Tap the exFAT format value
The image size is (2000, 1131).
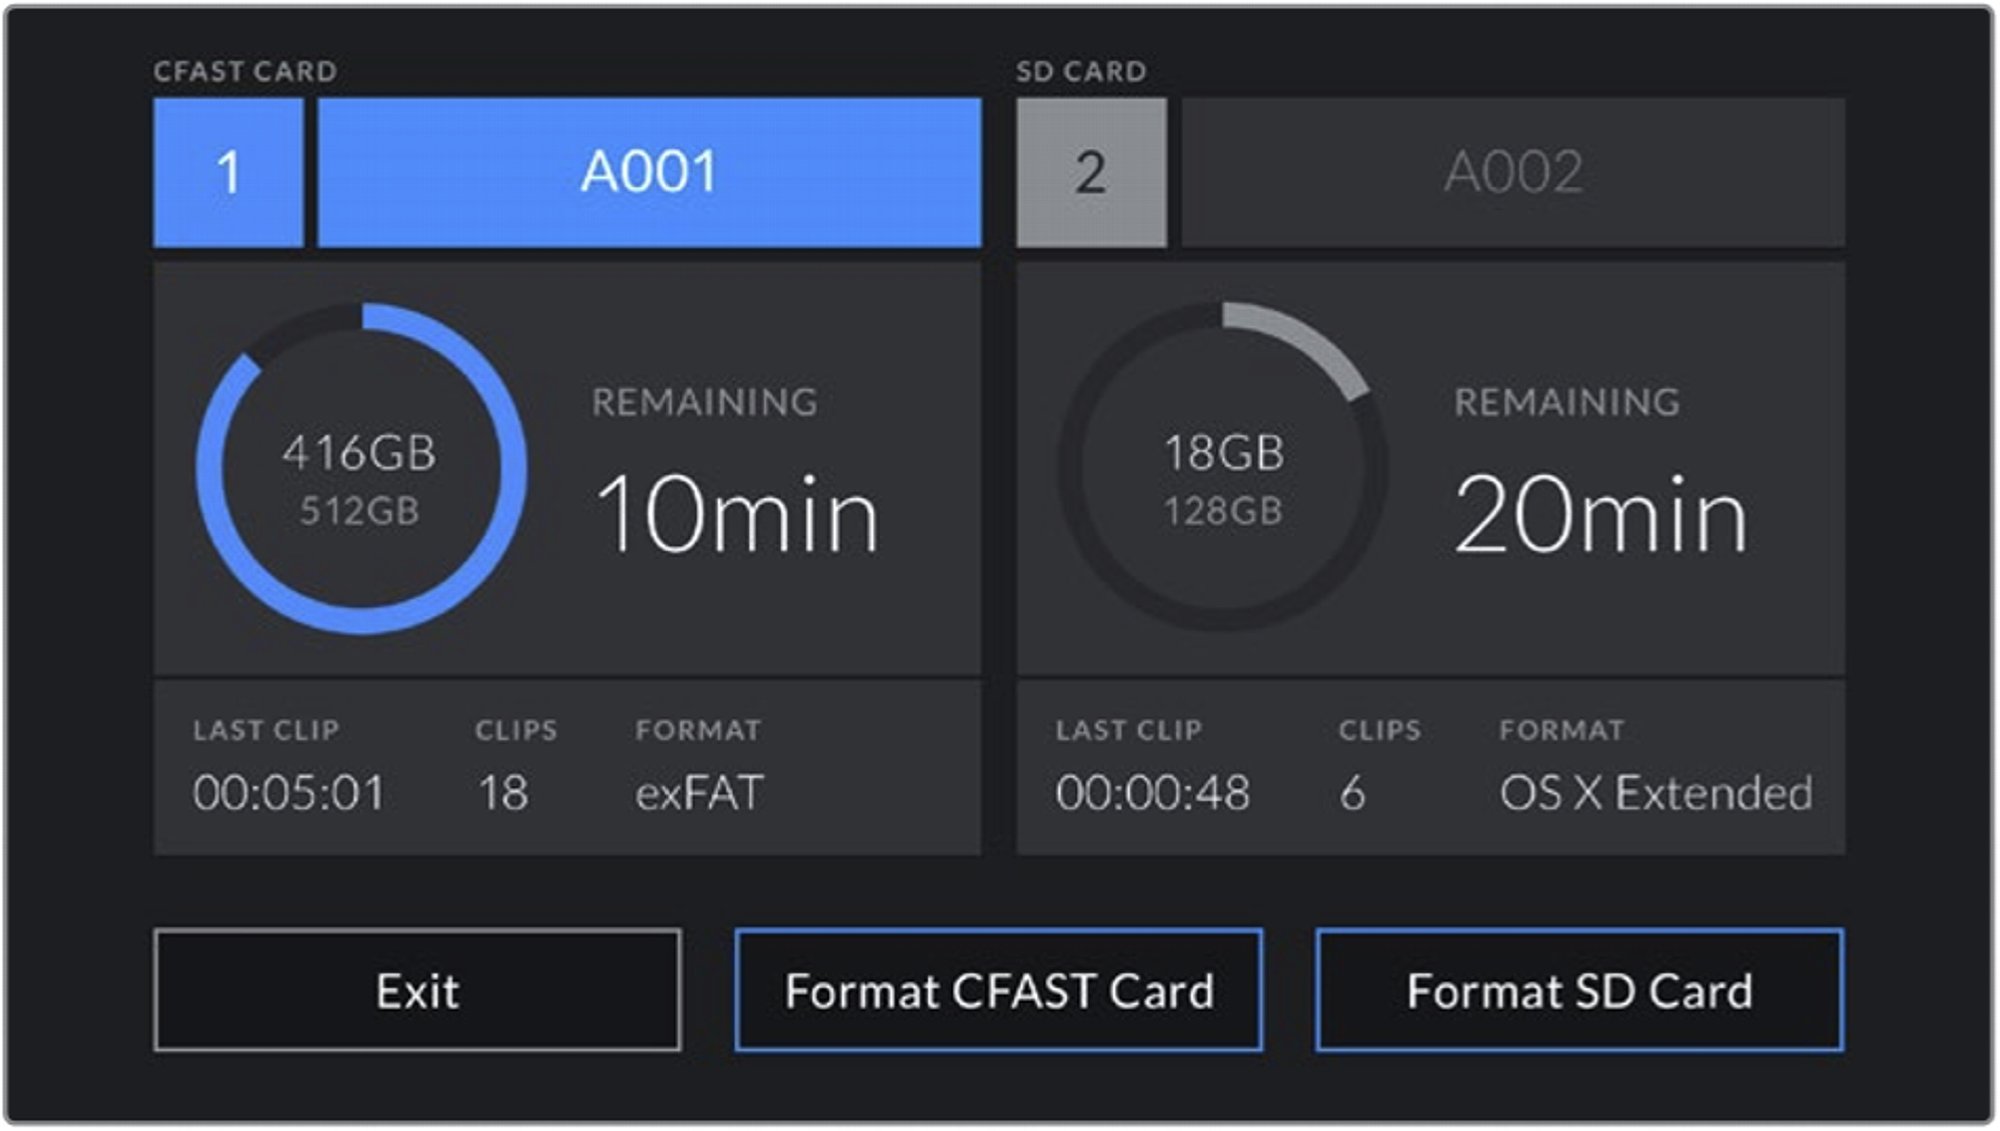coord(699,793)
